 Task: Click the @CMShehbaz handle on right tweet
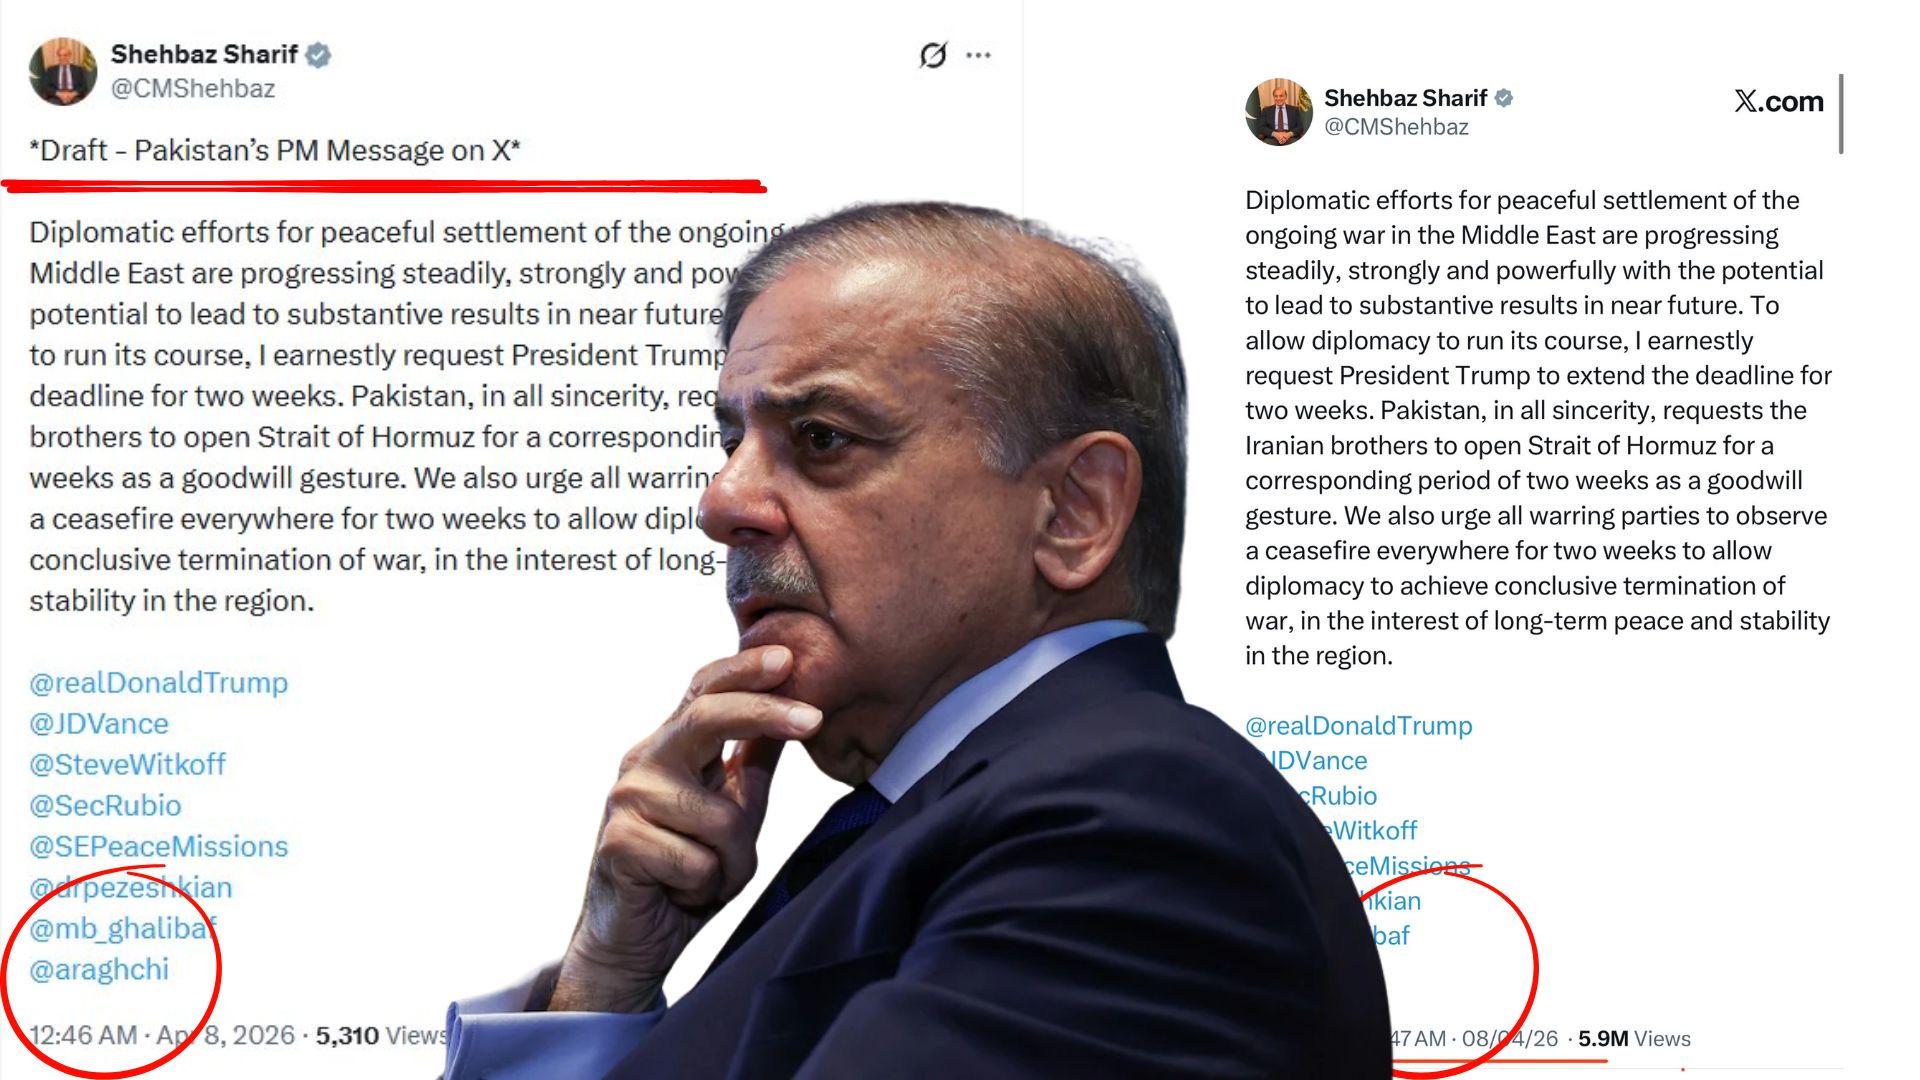tap(1396, 127)
